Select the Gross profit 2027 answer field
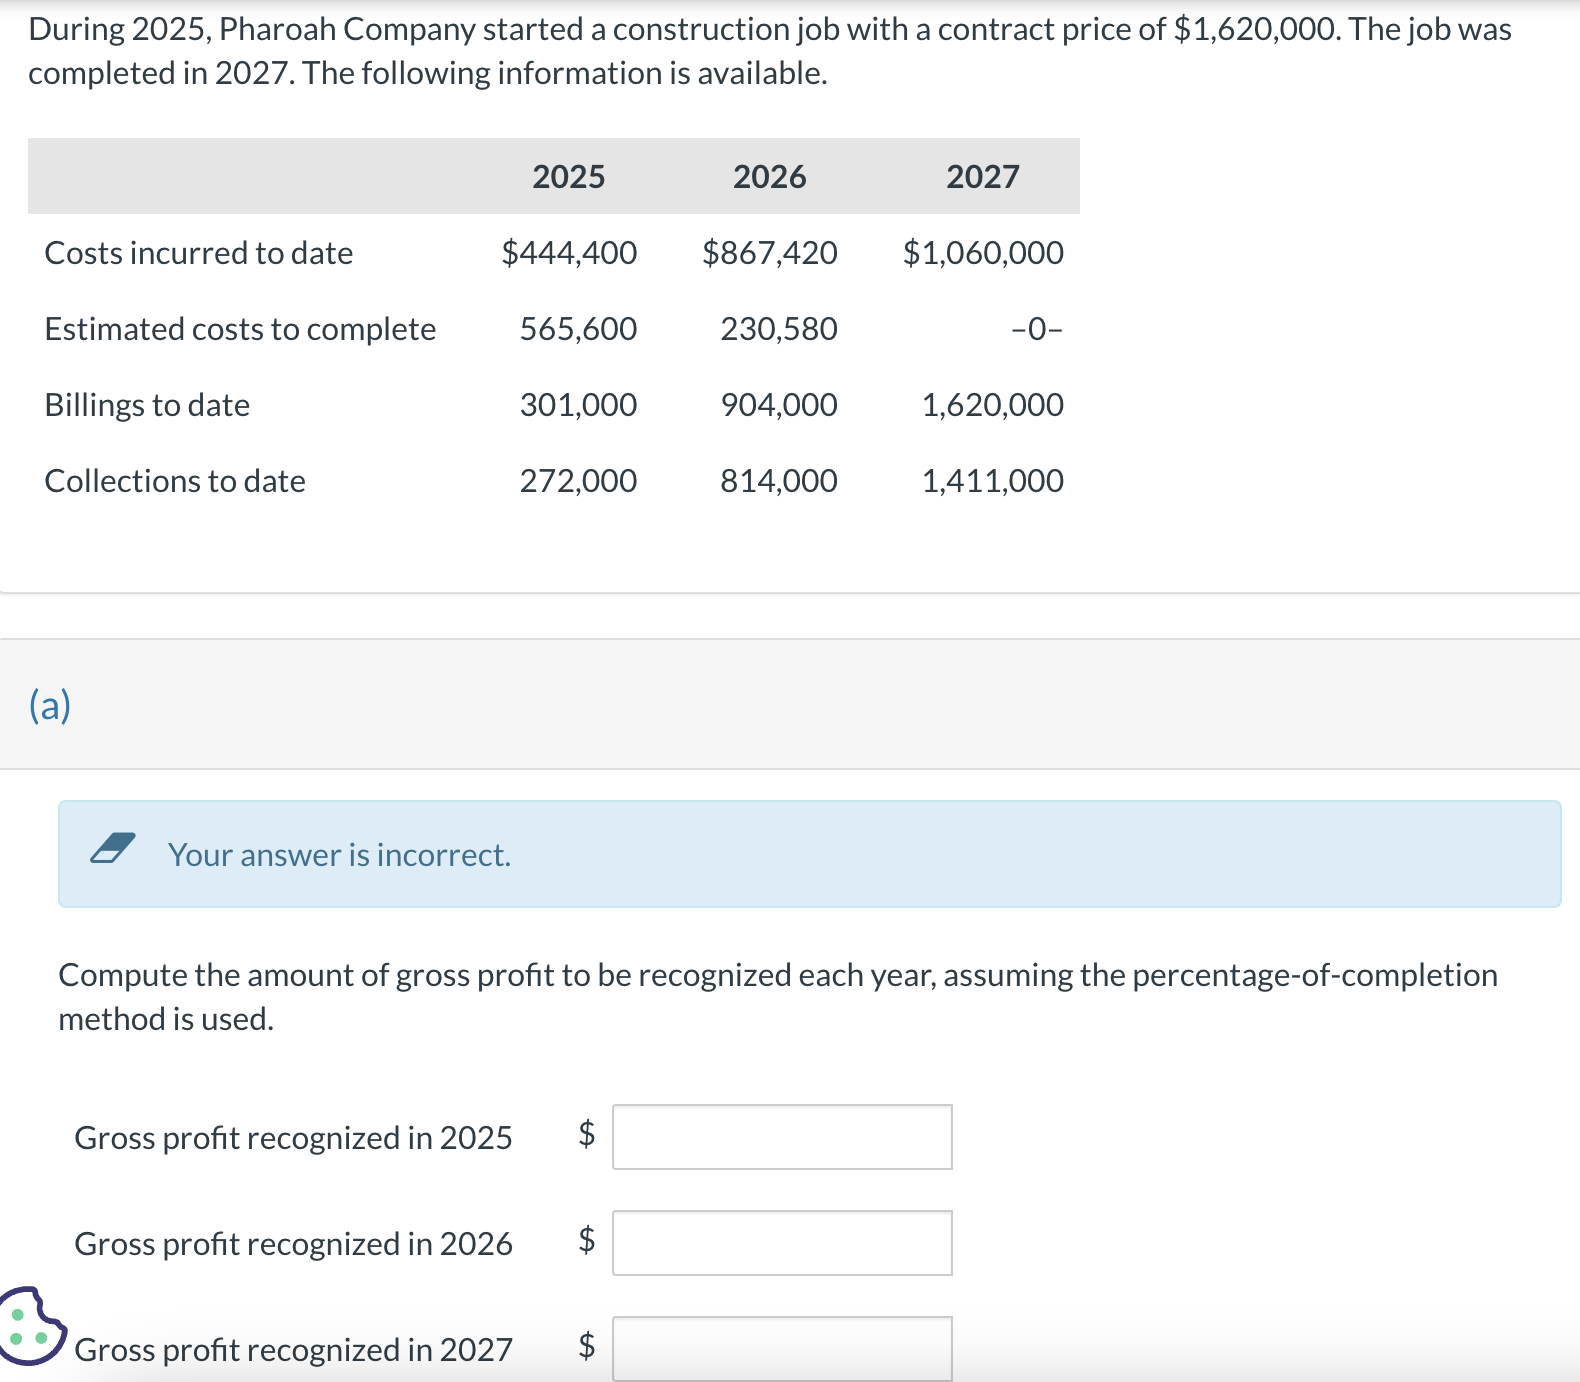Screen dimensions: 1580x1382 click(782, 1348)
